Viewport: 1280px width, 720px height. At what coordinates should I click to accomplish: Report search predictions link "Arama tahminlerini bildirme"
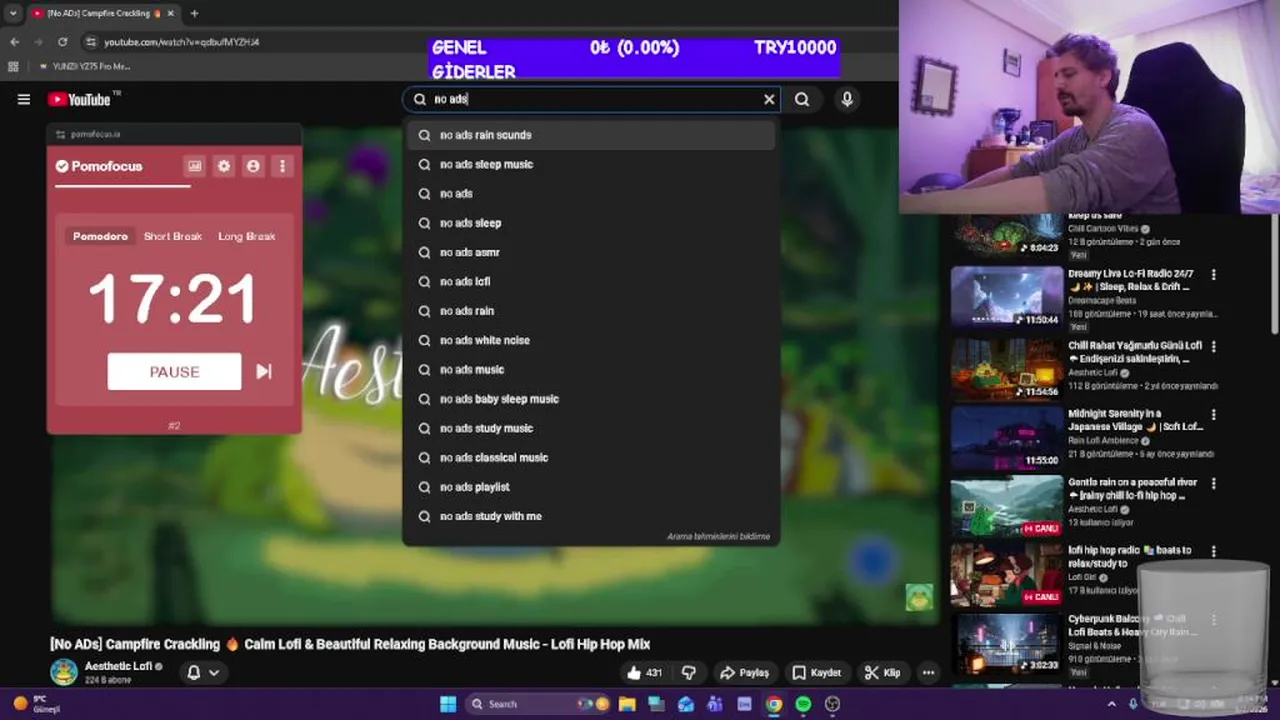click(x=718, y=537)
